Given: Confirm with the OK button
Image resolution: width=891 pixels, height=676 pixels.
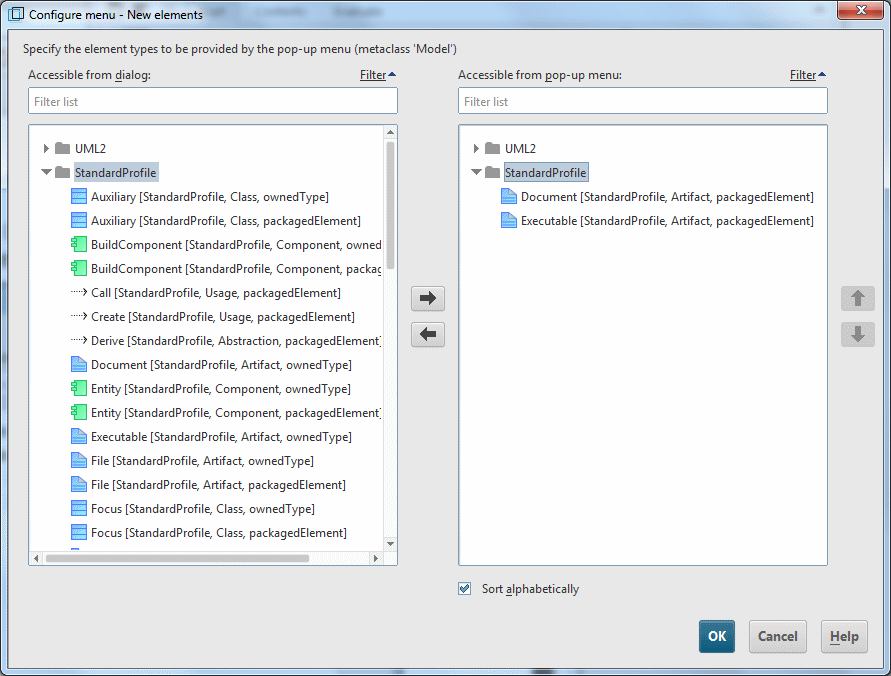Looking at the screenshot, I should click(x=717, y=636).
